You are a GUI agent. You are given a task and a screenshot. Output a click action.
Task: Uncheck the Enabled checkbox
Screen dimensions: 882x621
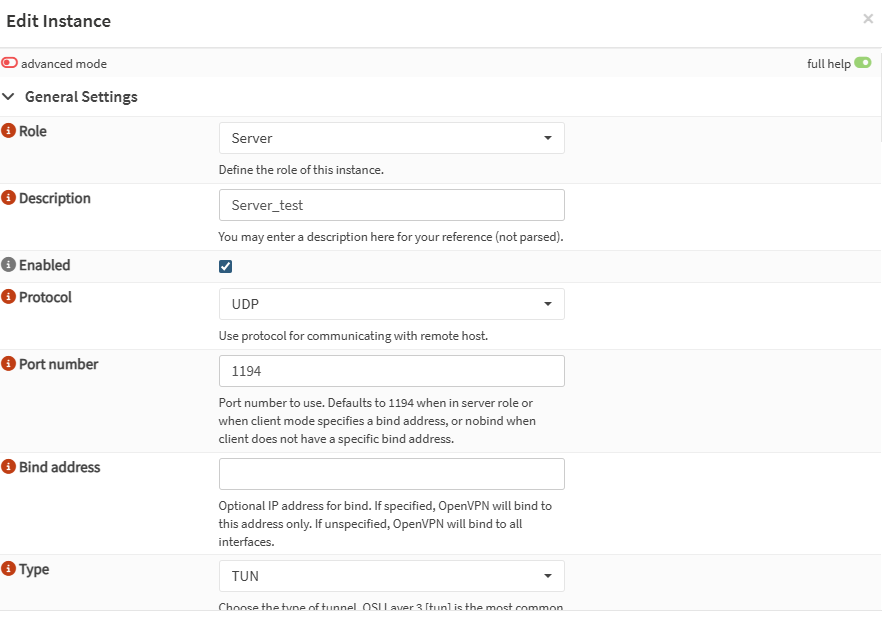click(x=226, y=266)
